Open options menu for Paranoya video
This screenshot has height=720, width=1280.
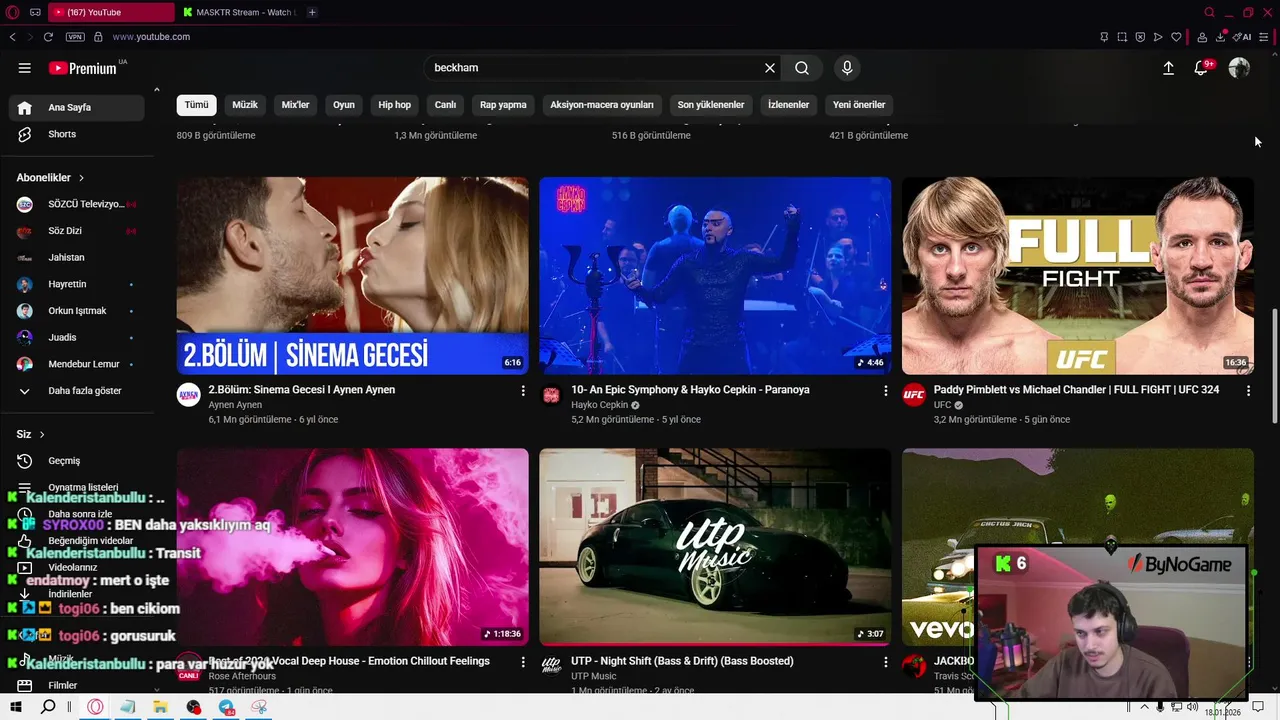[x=885, y=391]
